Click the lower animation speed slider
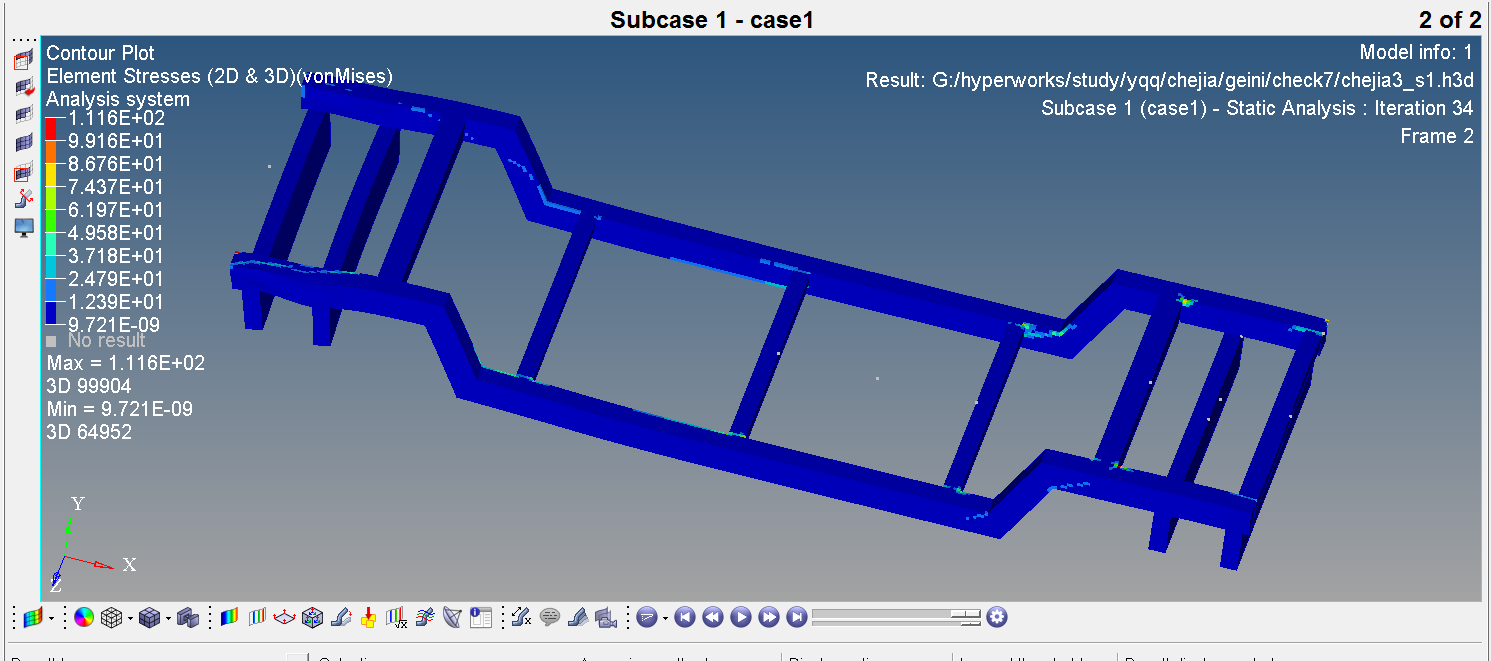This screenshot has height=661, width=1491. coord(897,624)
